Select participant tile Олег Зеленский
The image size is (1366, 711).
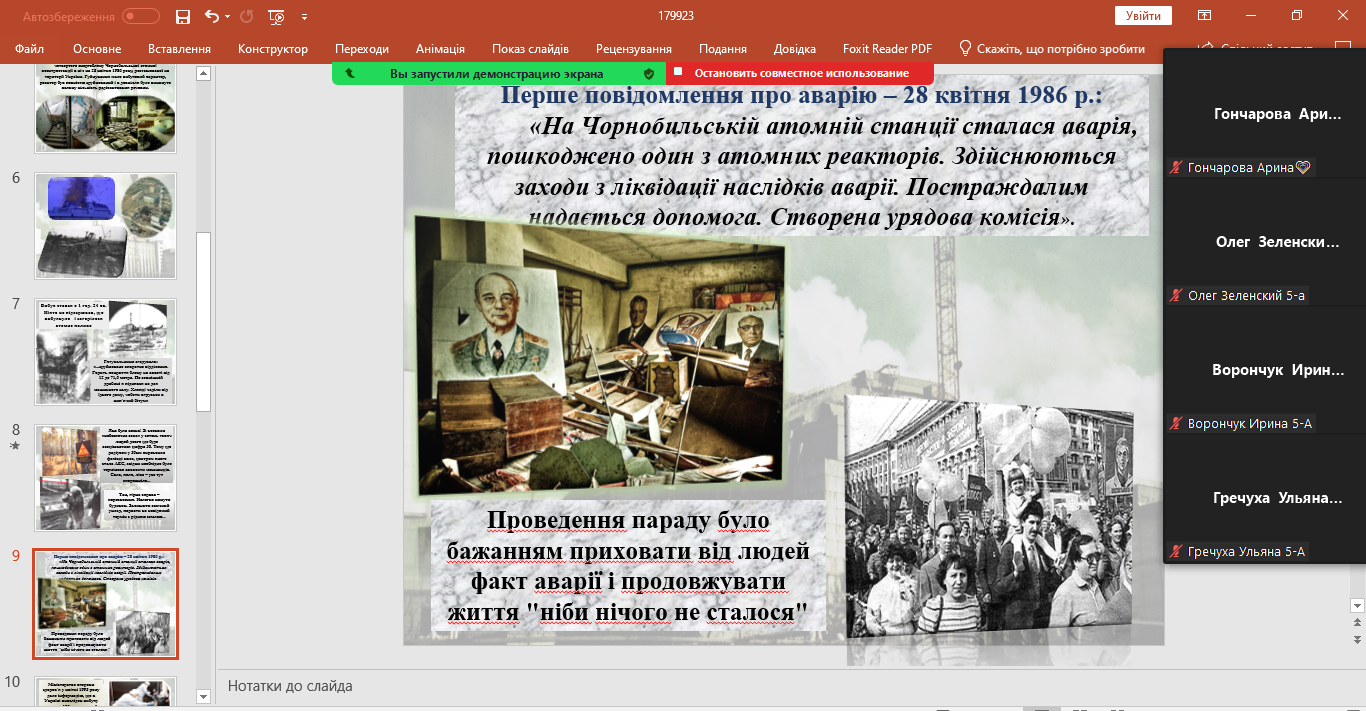[1265, 243]
